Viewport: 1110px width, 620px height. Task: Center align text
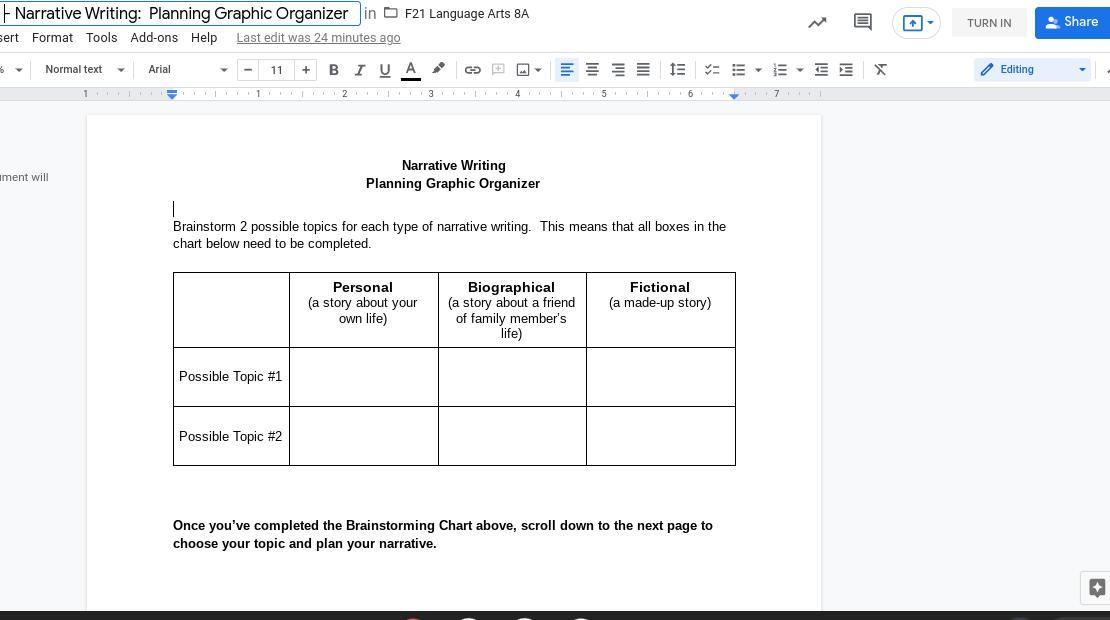(x=593, y=69)
